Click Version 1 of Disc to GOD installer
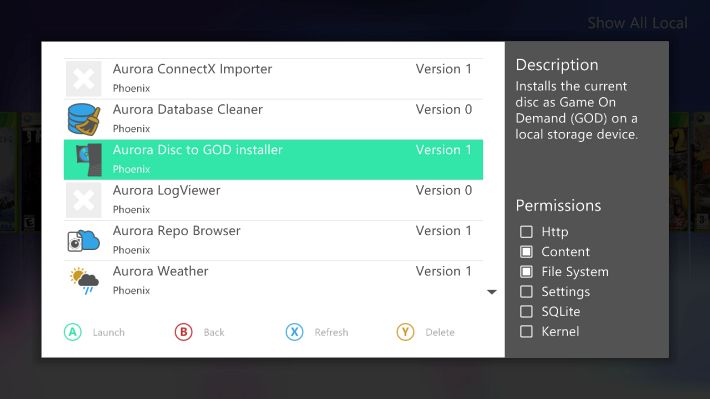Image resolution: width=710 pixels, height=399 pixels. (x=444, y=150)
